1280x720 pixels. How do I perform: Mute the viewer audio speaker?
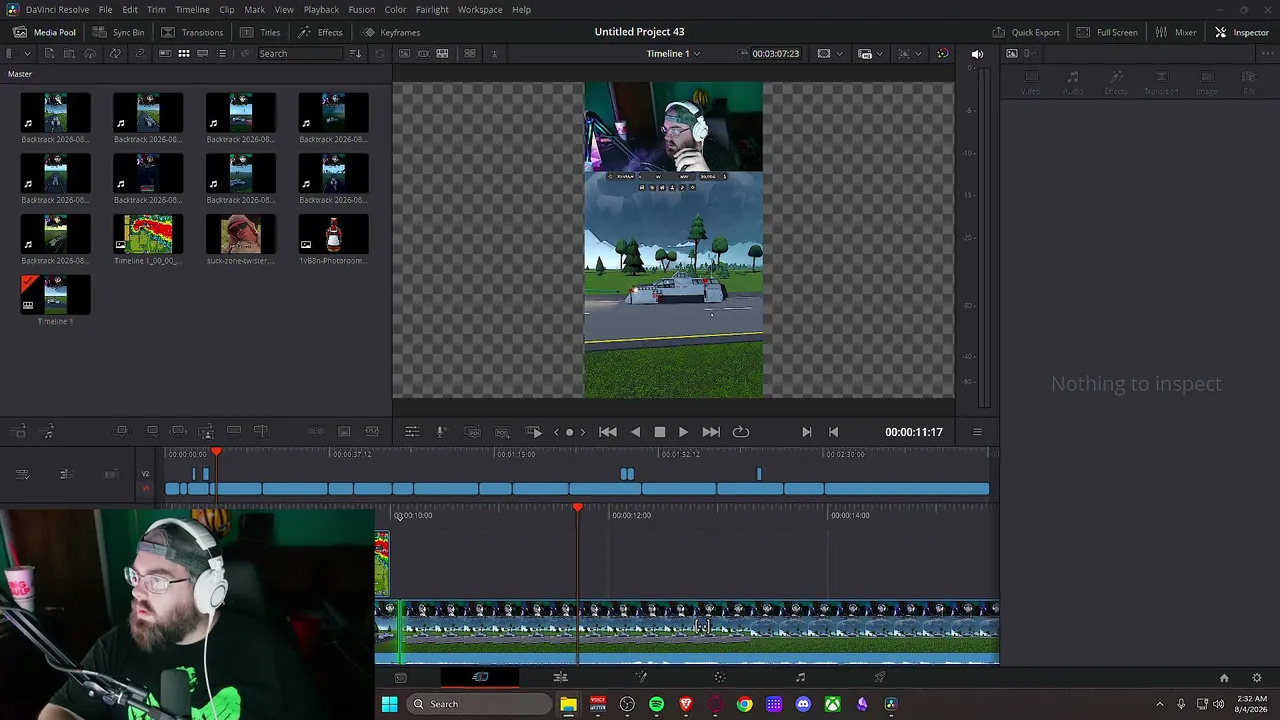point(977,53)
